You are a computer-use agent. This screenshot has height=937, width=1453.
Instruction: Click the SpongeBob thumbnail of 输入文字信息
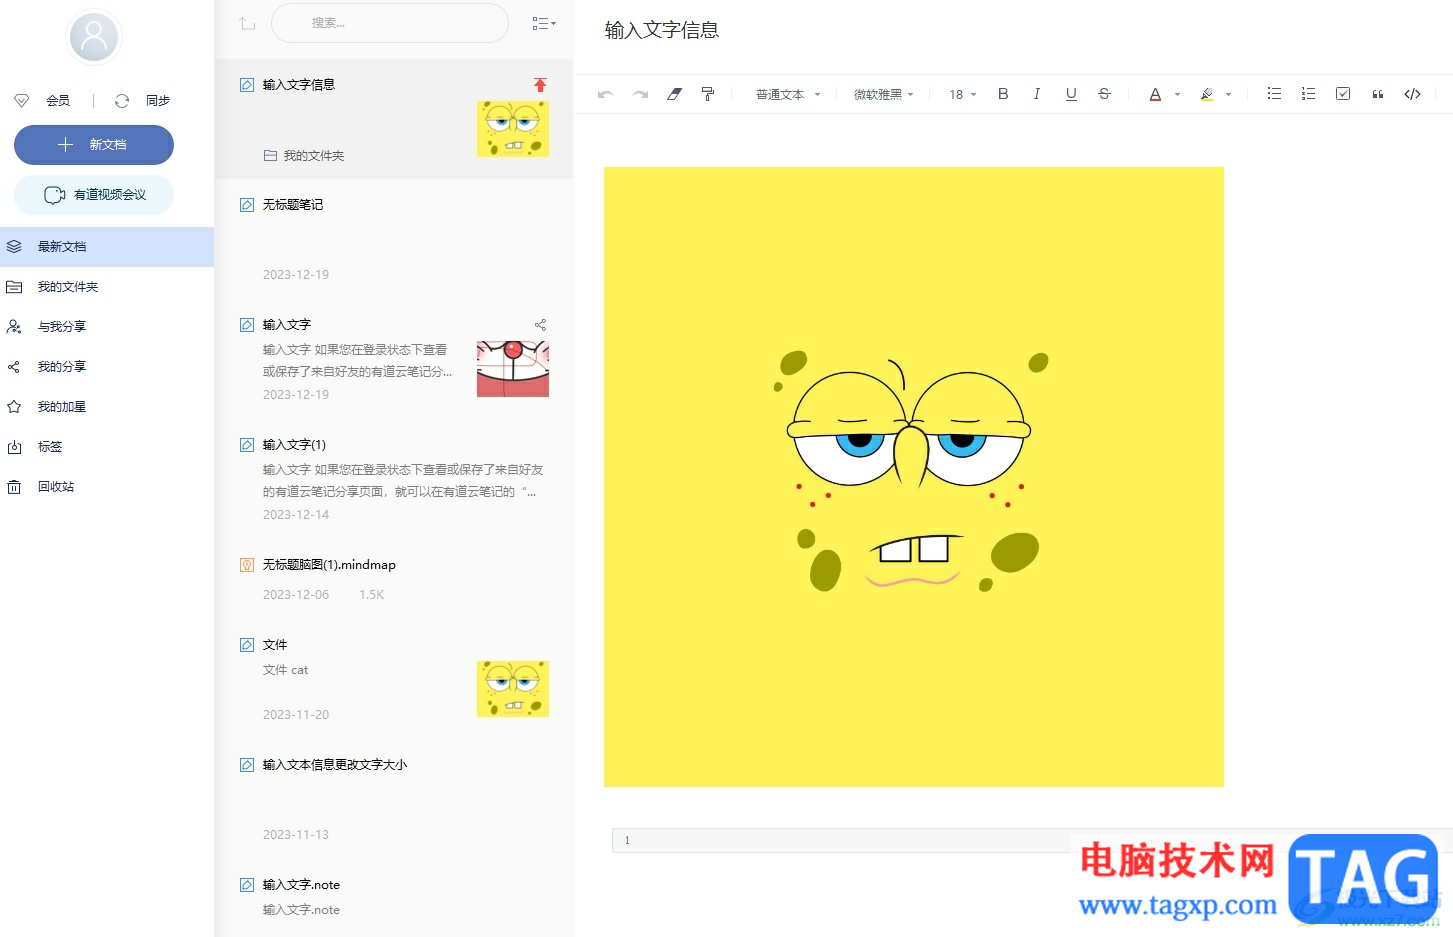513,129
